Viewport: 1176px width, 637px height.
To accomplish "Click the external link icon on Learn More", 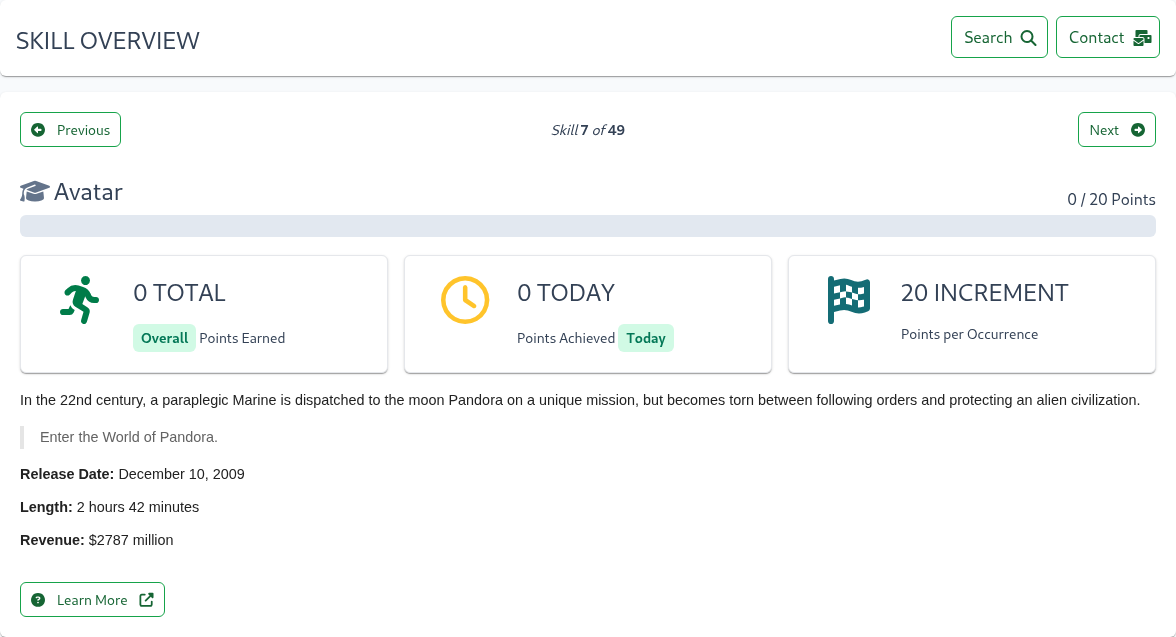I will pos(146,599).
